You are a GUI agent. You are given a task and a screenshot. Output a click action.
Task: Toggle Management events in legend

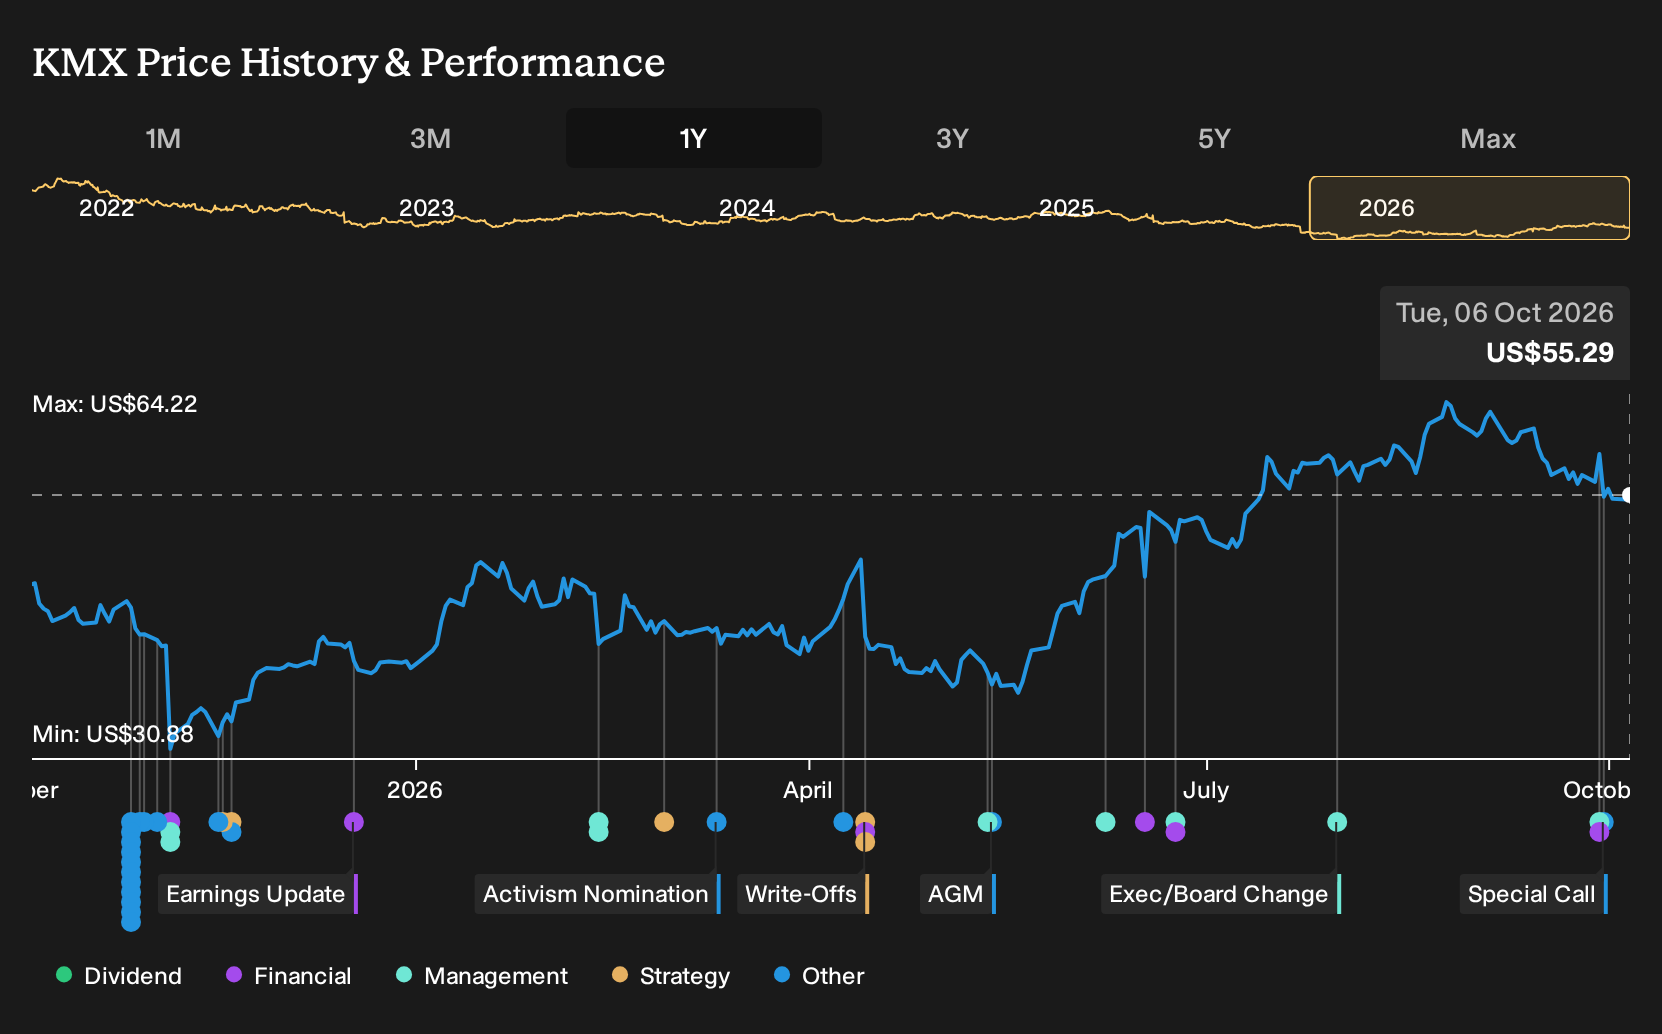[x=482, y=976]
